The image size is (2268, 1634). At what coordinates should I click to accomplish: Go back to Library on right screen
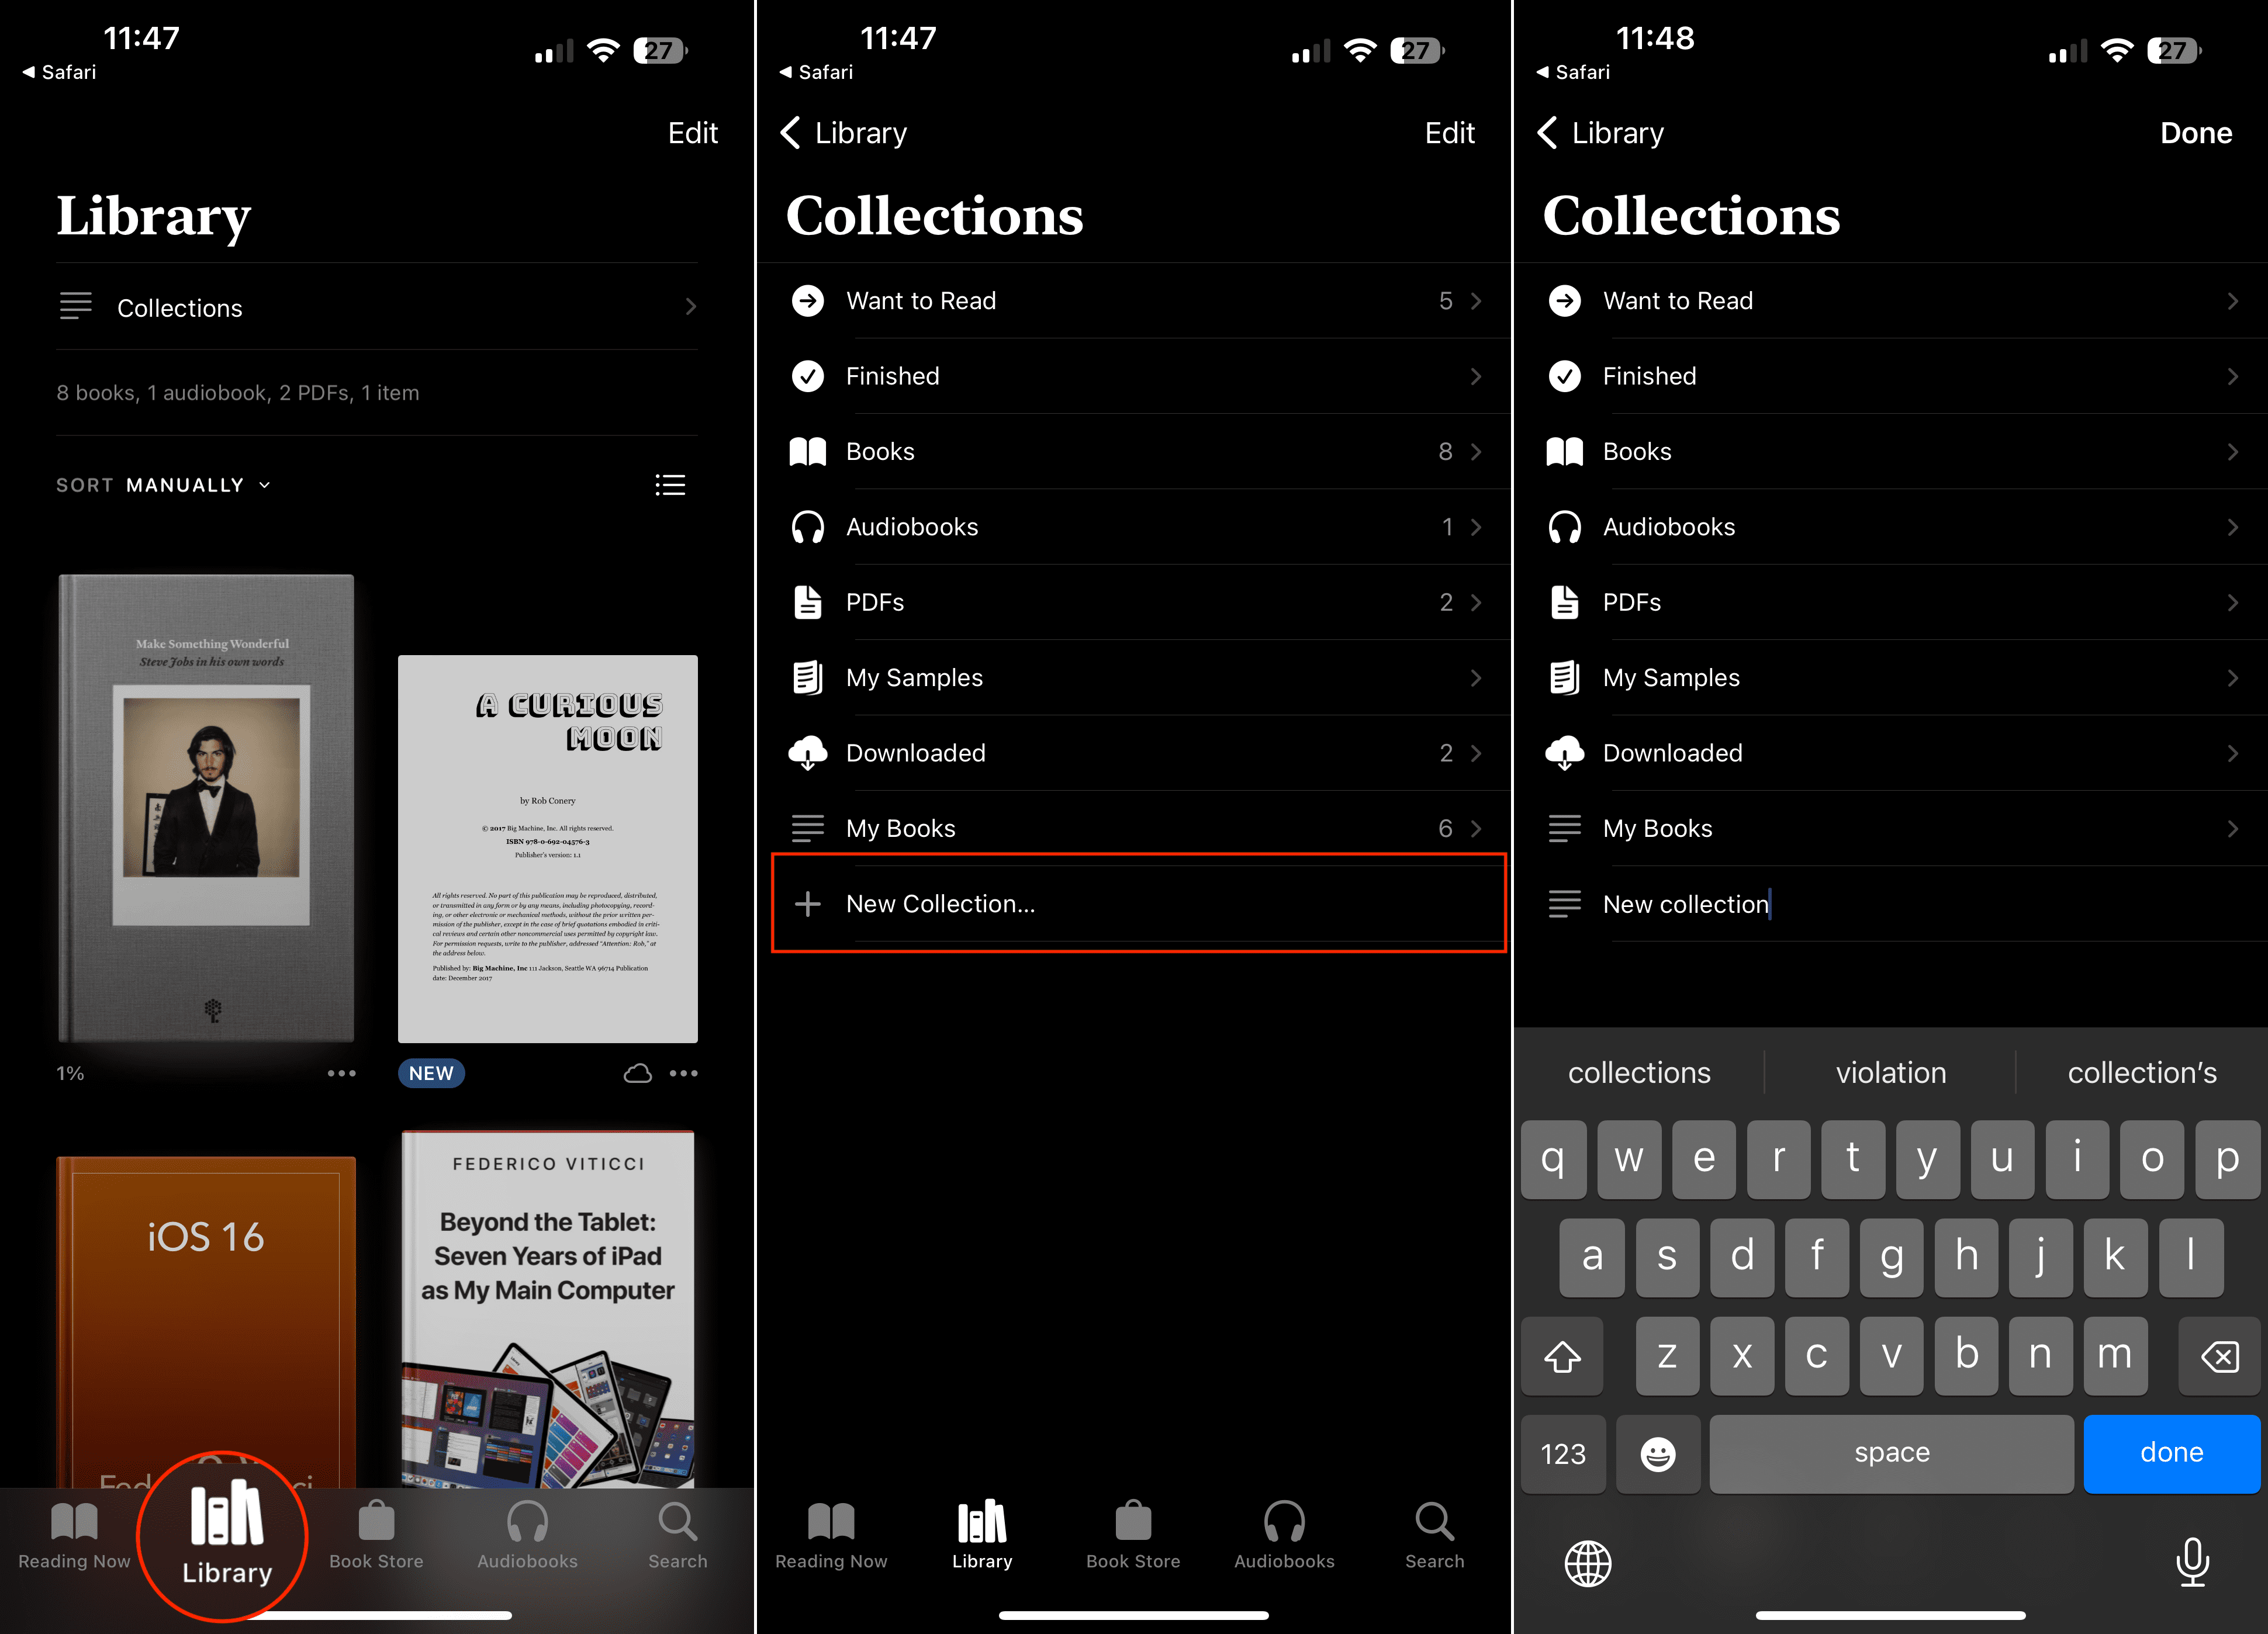pos(1601,133)
